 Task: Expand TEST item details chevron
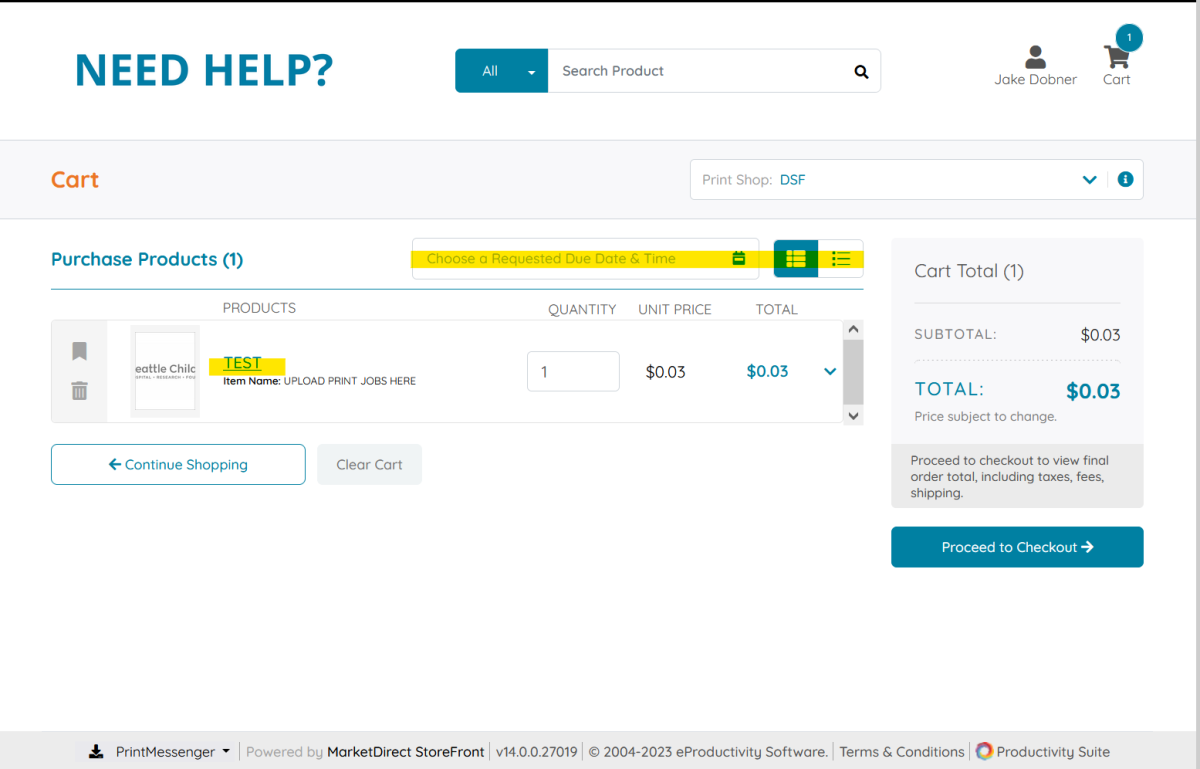[x=829, y=372]
